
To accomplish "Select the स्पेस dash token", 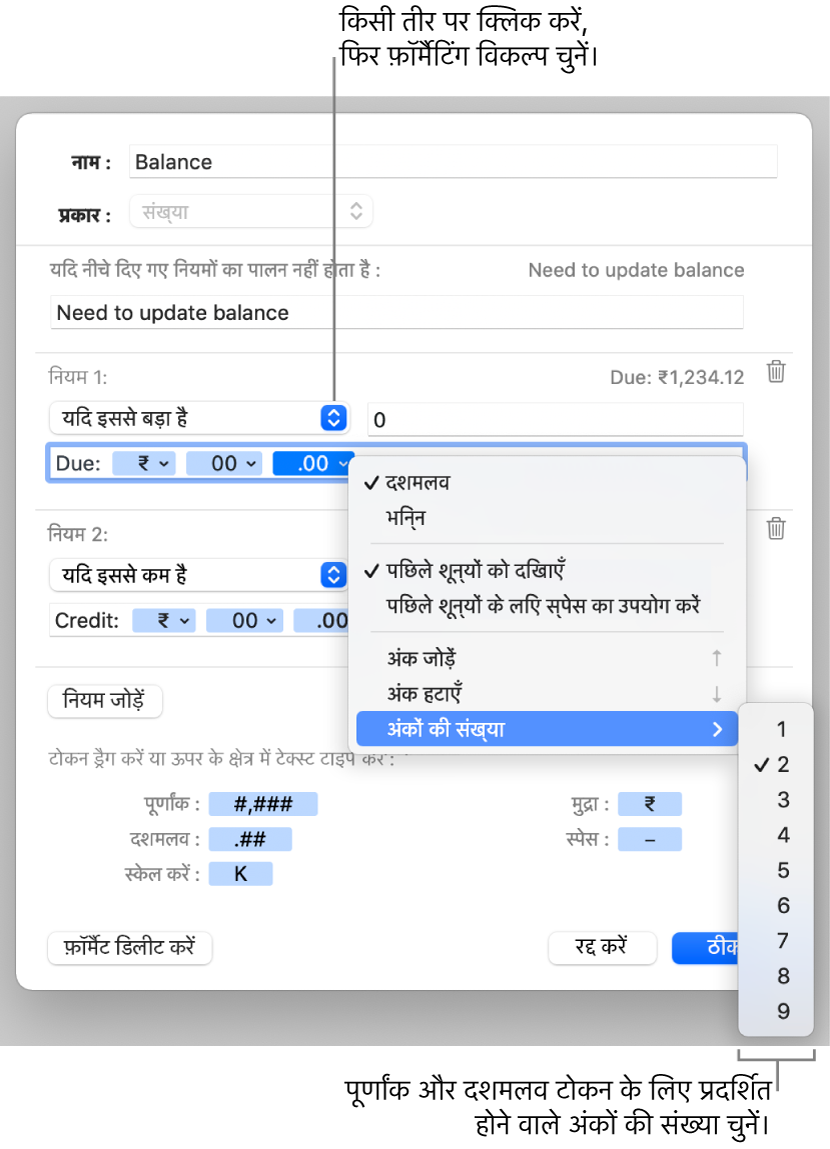I will pyautogui.click(x=649, y=839).
